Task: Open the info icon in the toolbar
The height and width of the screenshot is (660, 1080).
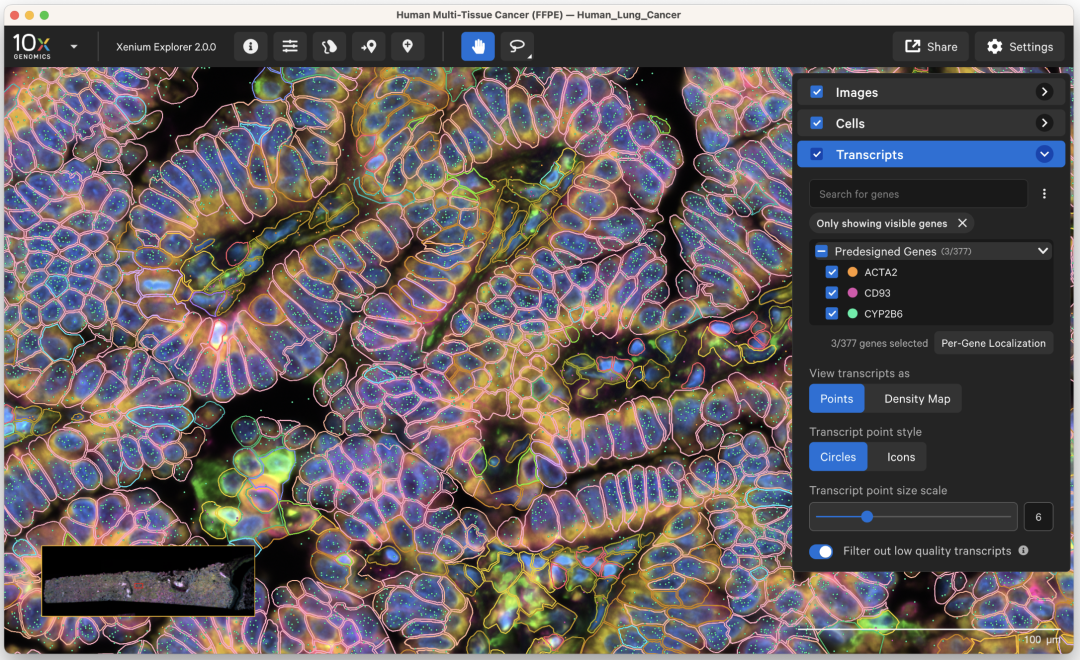Action: click(x=251, y=46)
